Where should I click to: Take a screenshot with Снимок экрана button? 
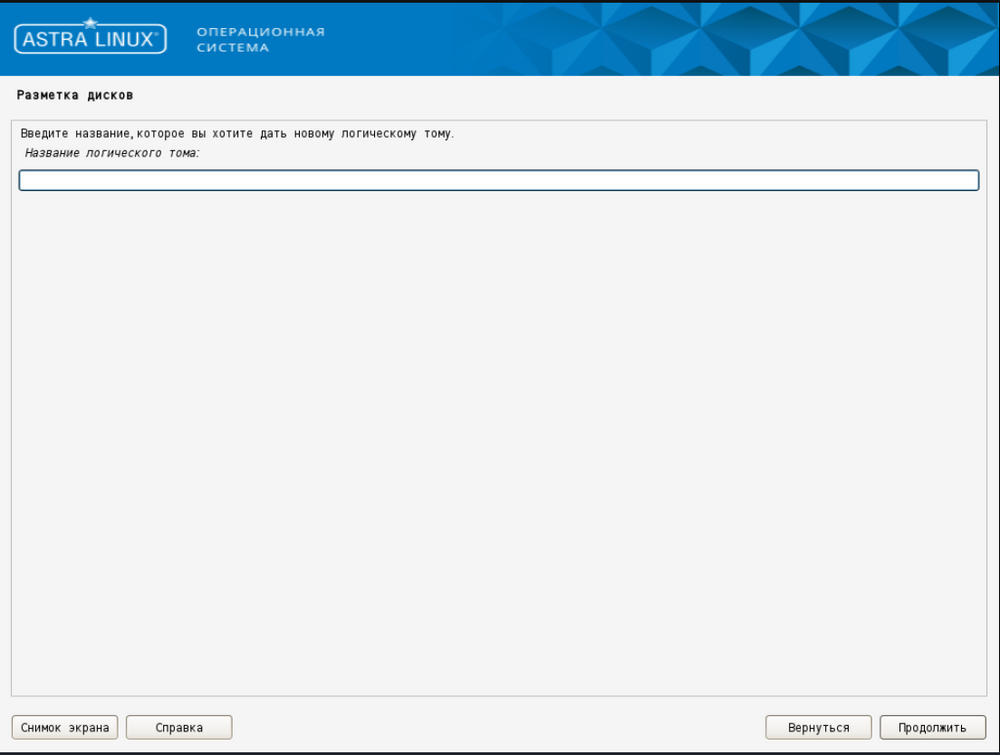[65, 727]
